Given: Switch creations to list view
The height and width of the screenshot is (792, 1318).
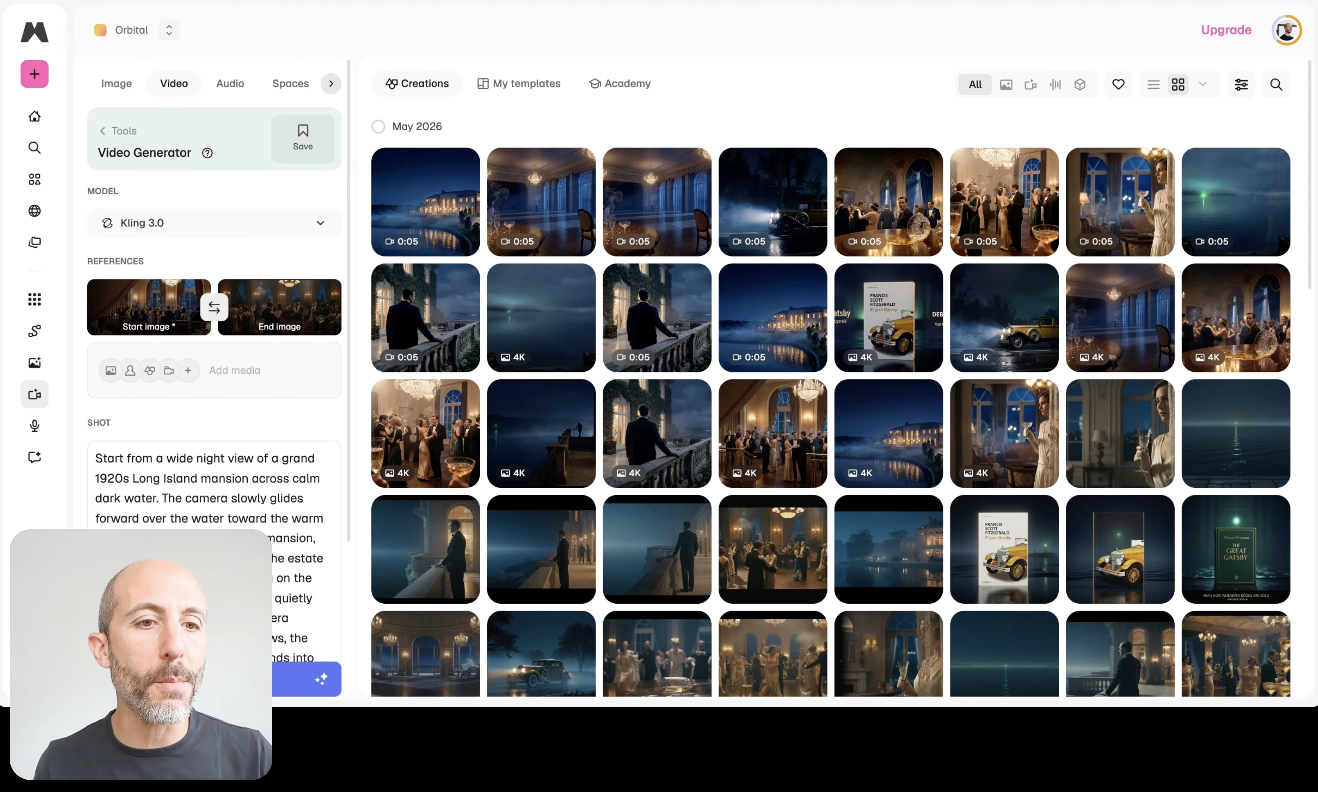Looking at the screenshot, I should click(1153, 85).
